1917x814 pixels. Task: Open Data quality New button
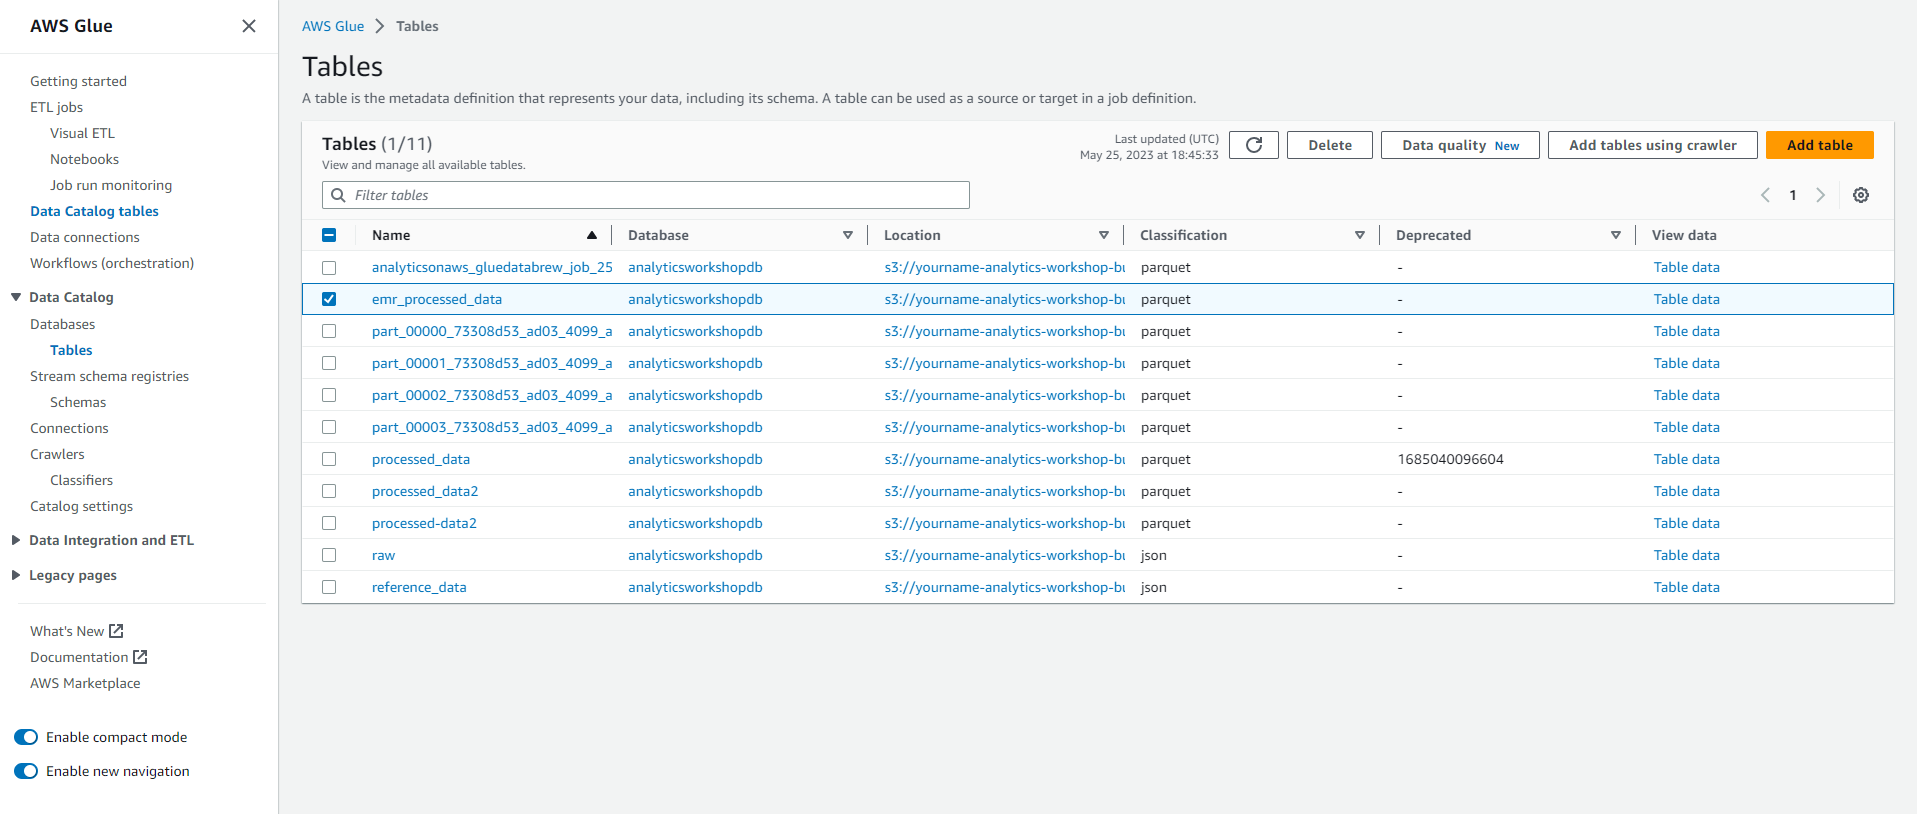pyautogui.click(x=1460, y=145)
